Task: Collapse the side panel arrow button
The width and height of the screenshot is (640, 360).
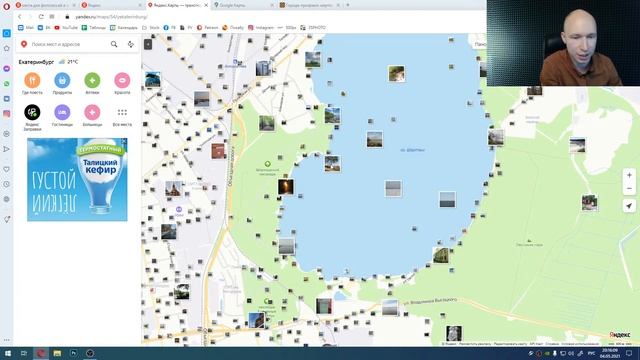Action: pyautogui.click(x=148, y=44)
